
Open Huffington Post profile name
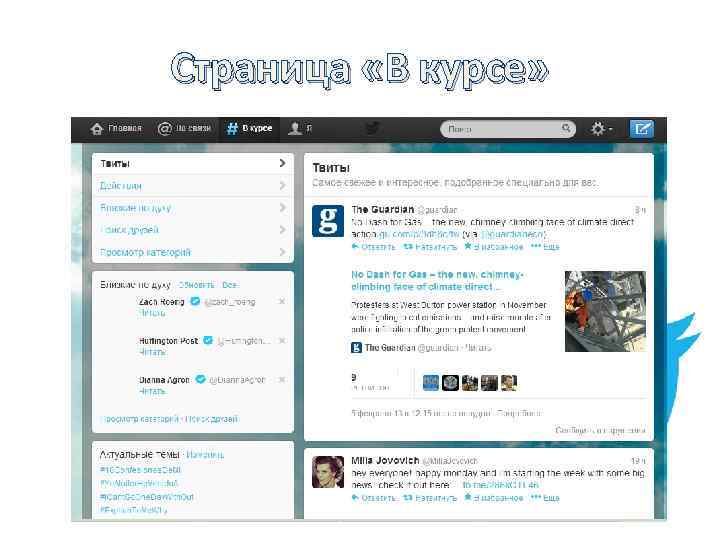(x=169, y=341)
